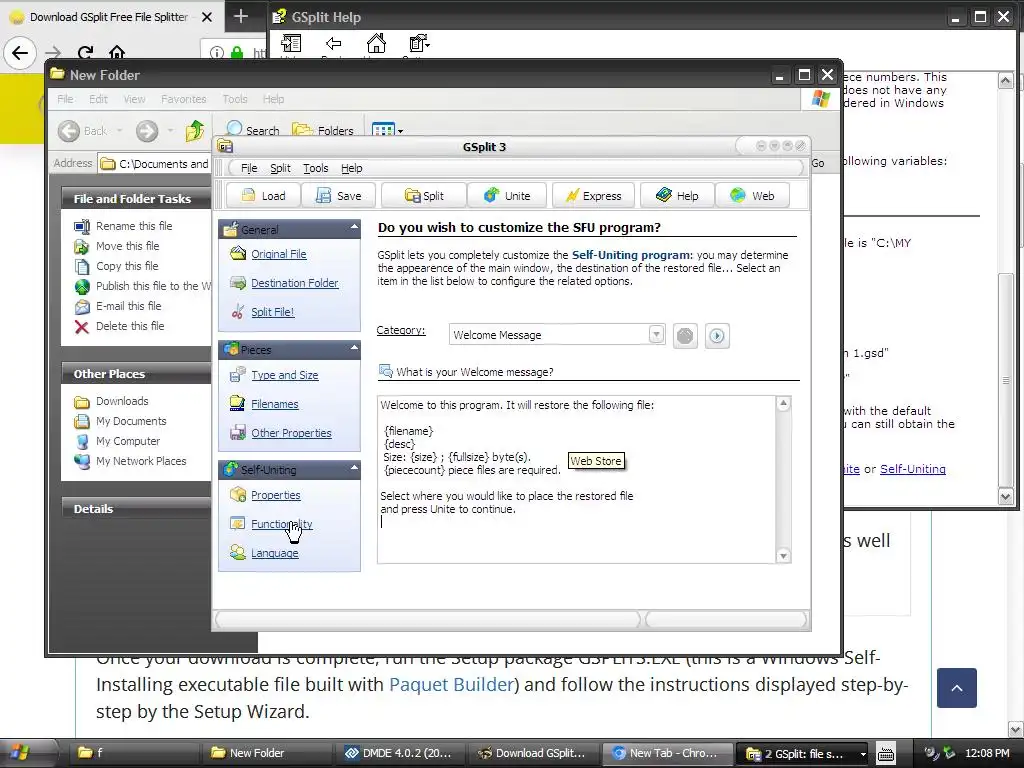1024x768 pixels.
Task: Click the welcome message scroll down arrow
Action: 783,556
